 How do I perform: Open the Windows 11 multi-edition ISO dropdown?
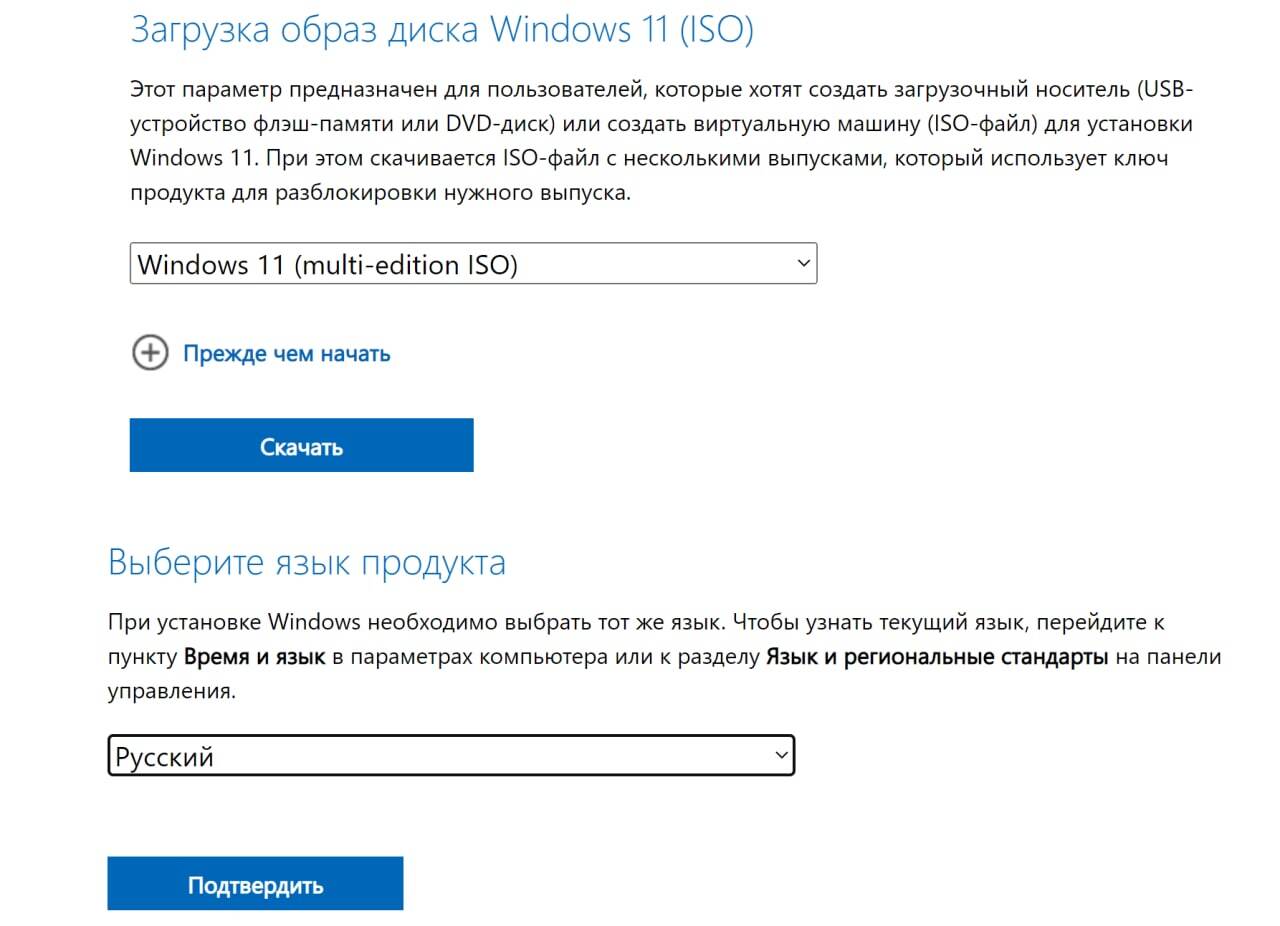click(473, 264)
